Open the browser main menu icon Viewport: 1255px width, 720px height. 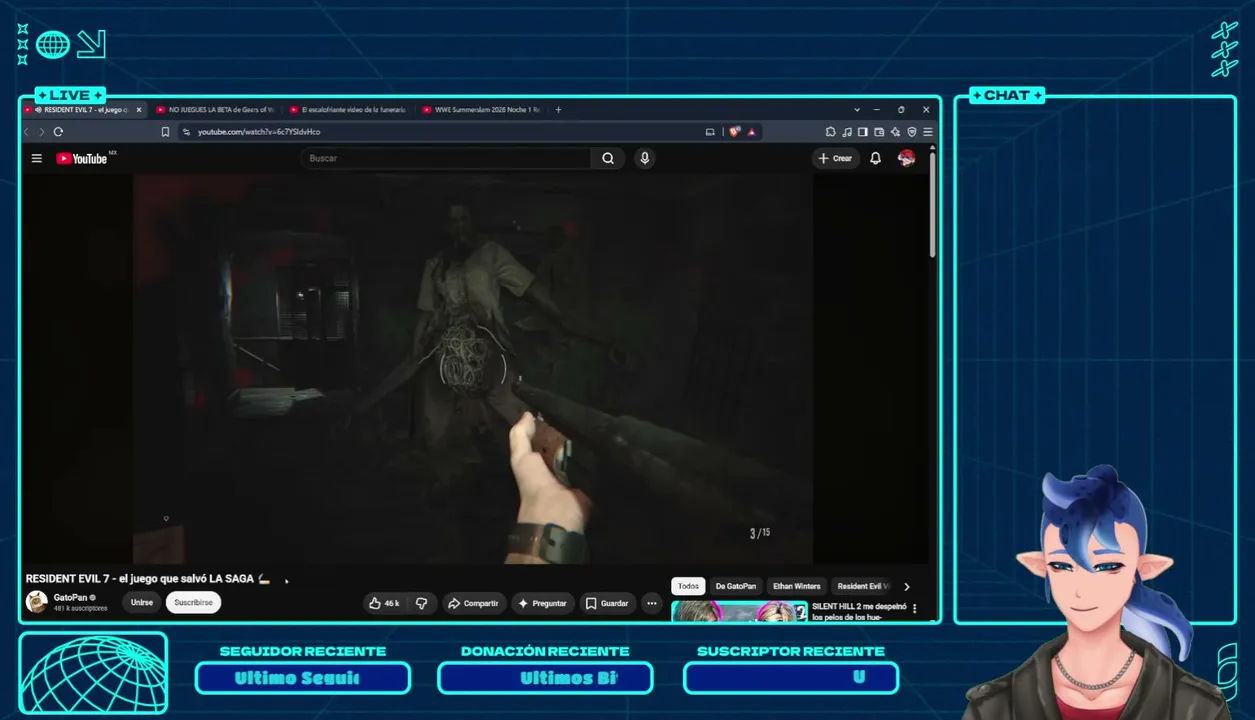(x=928, y=132)
